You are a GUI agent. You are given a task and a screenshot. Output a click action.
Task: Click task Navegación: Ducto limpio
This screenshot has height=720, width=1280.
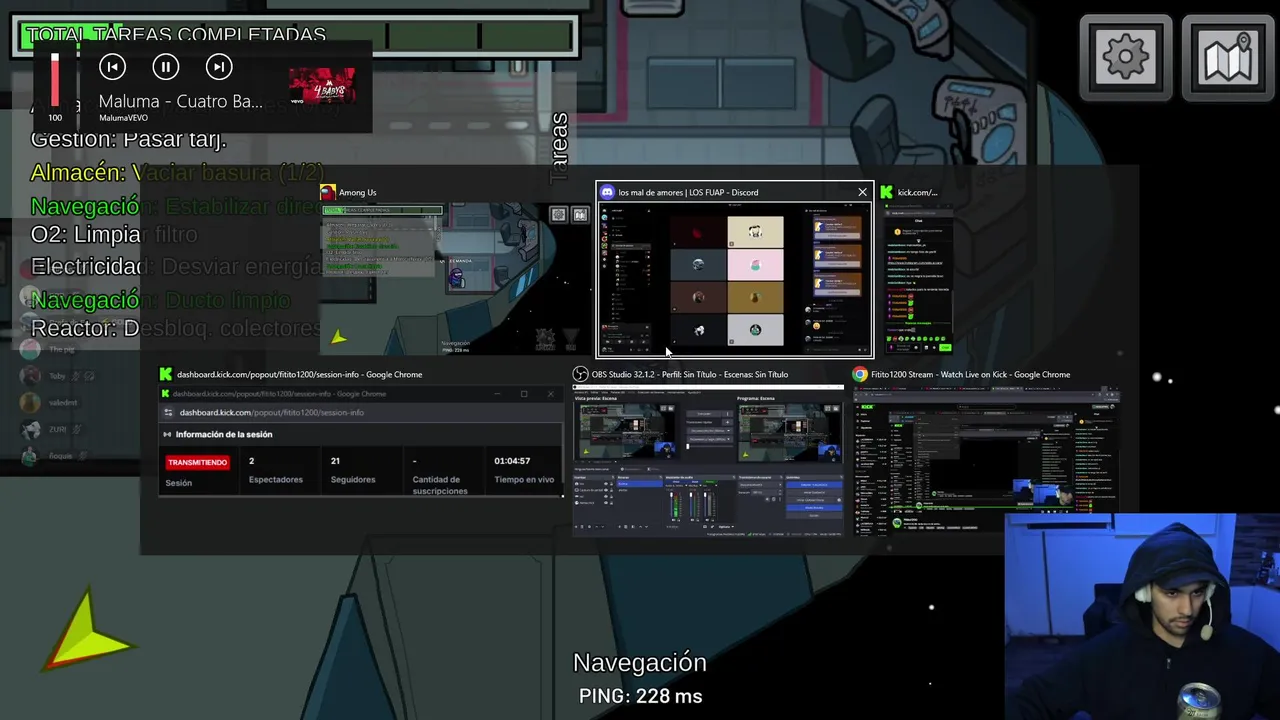tap(160, 300)
